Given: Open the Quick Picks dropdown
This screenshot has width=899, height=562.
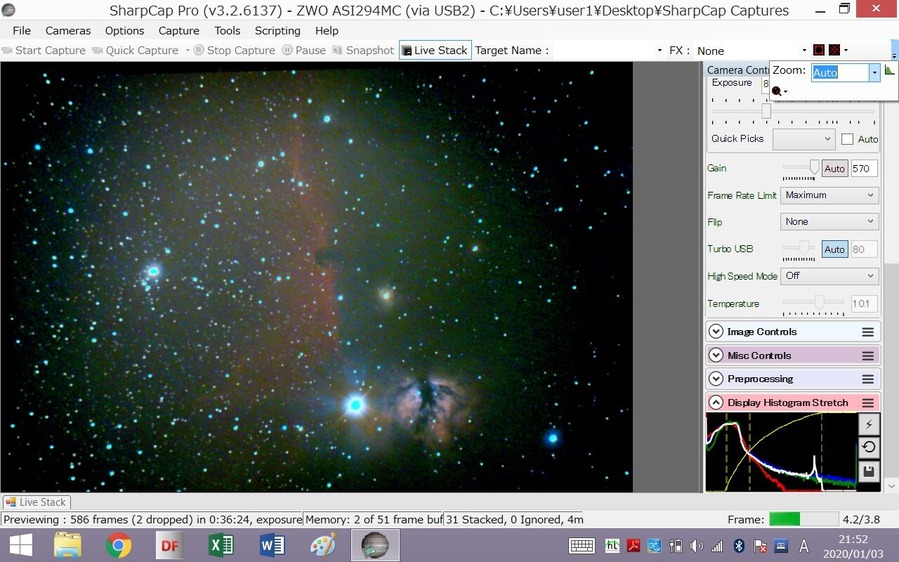Looking at the screenshot, I should pyautogui.click(x=803, y=139).
